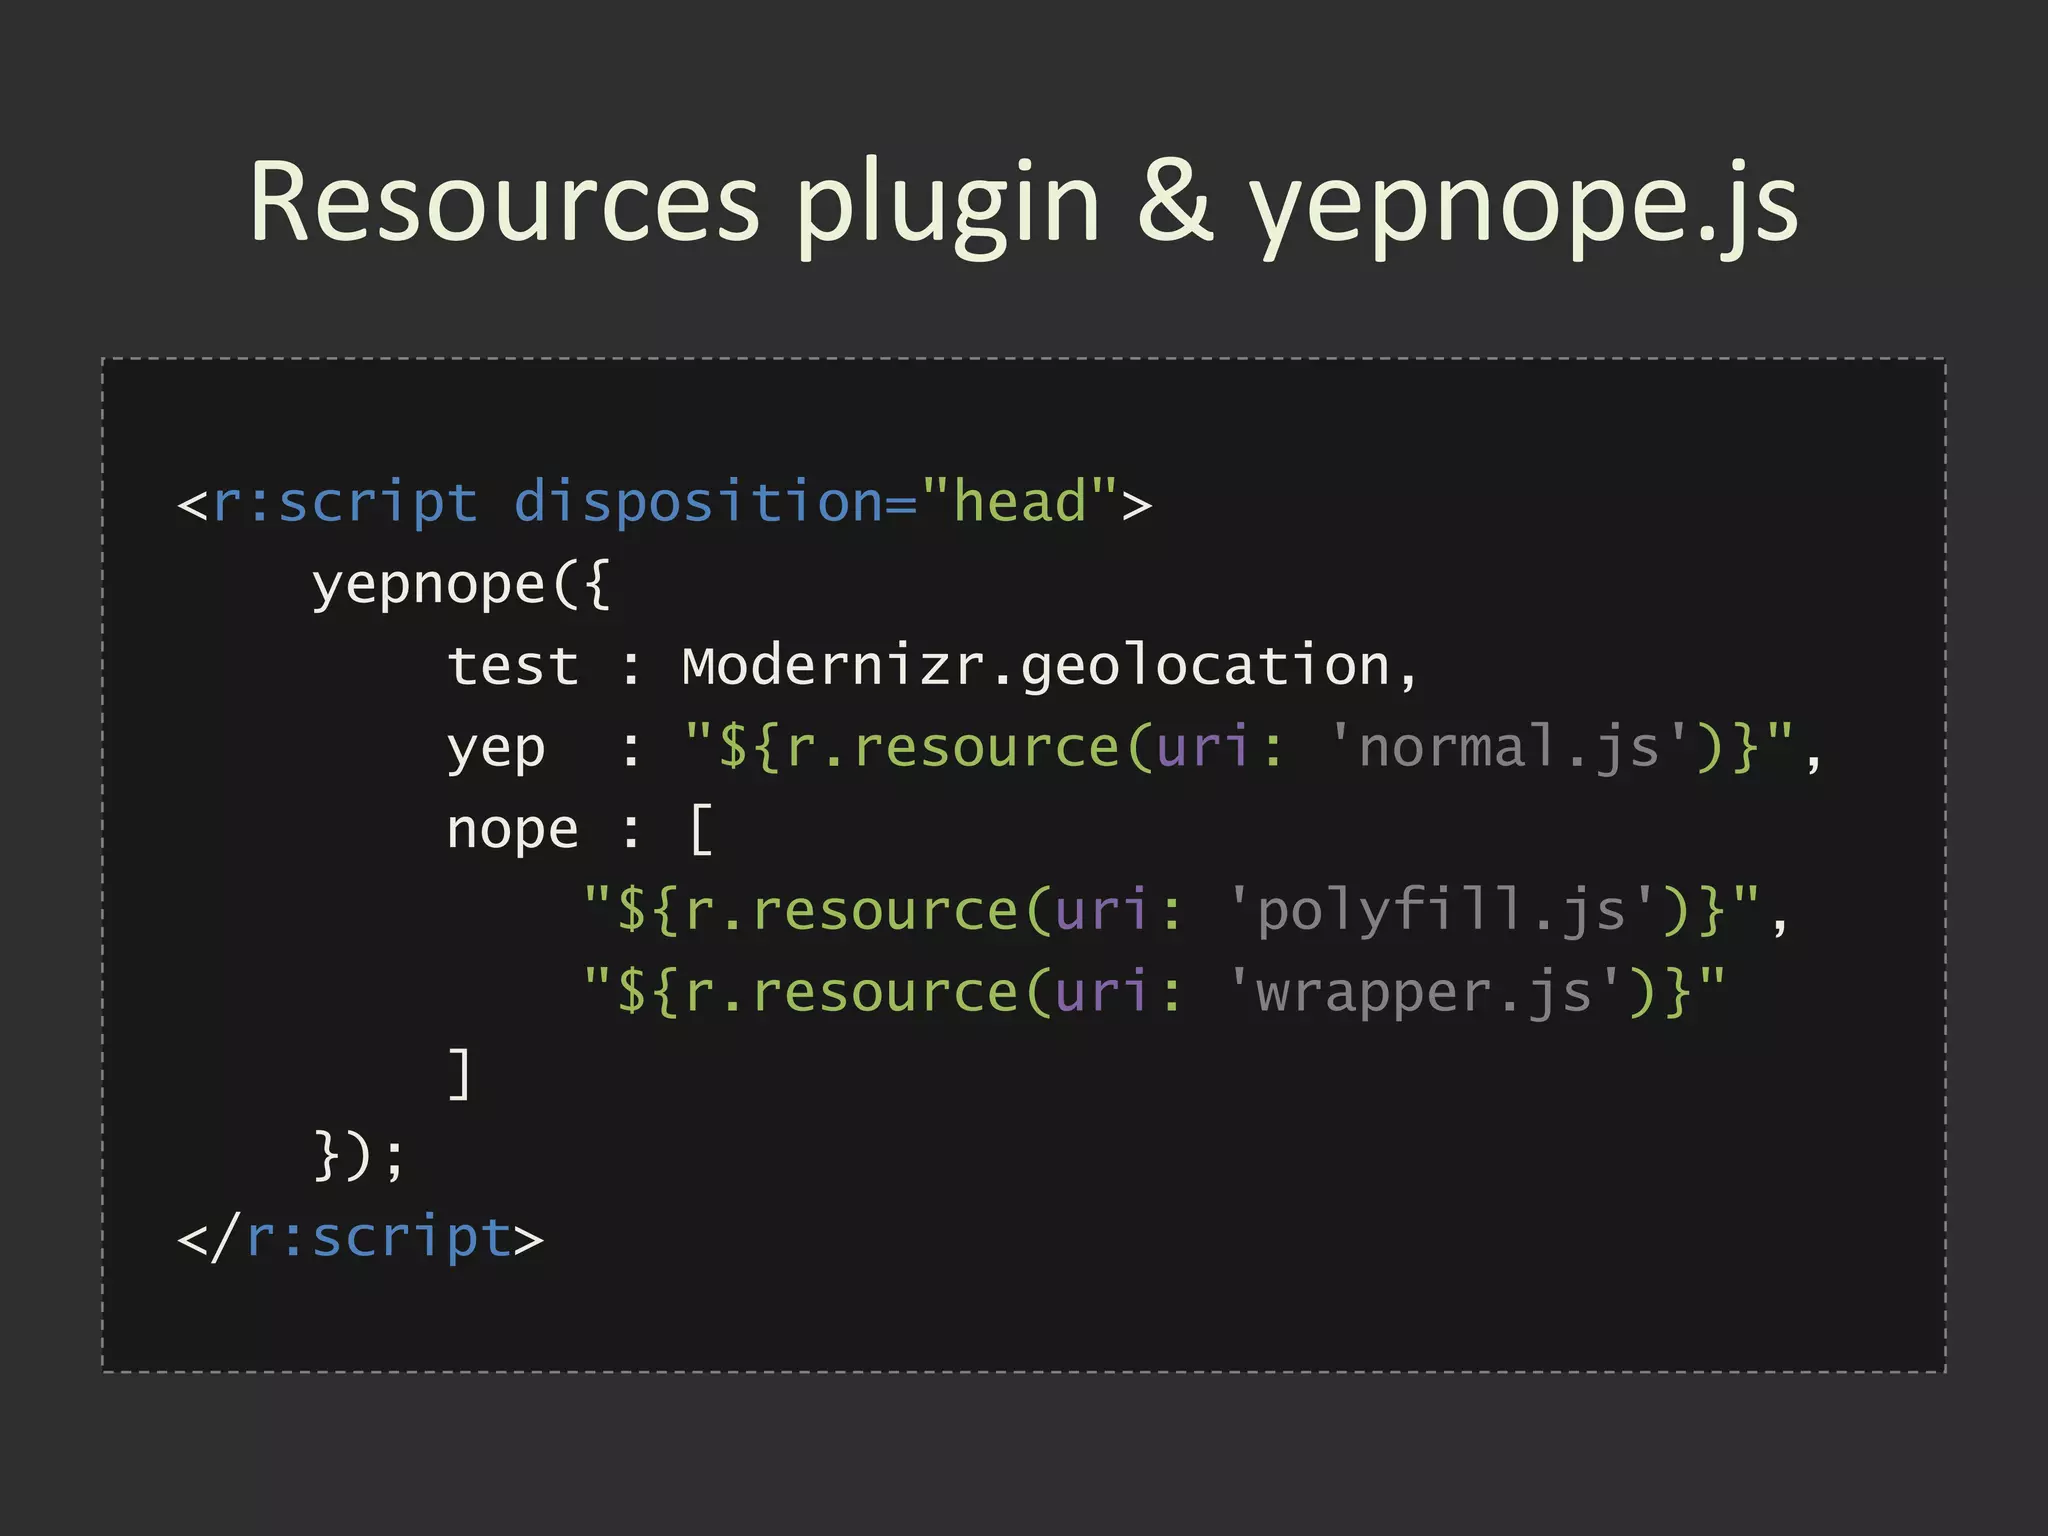Click the '});' line
The image size is (2048, 1536).
[x=359, y=1155]
